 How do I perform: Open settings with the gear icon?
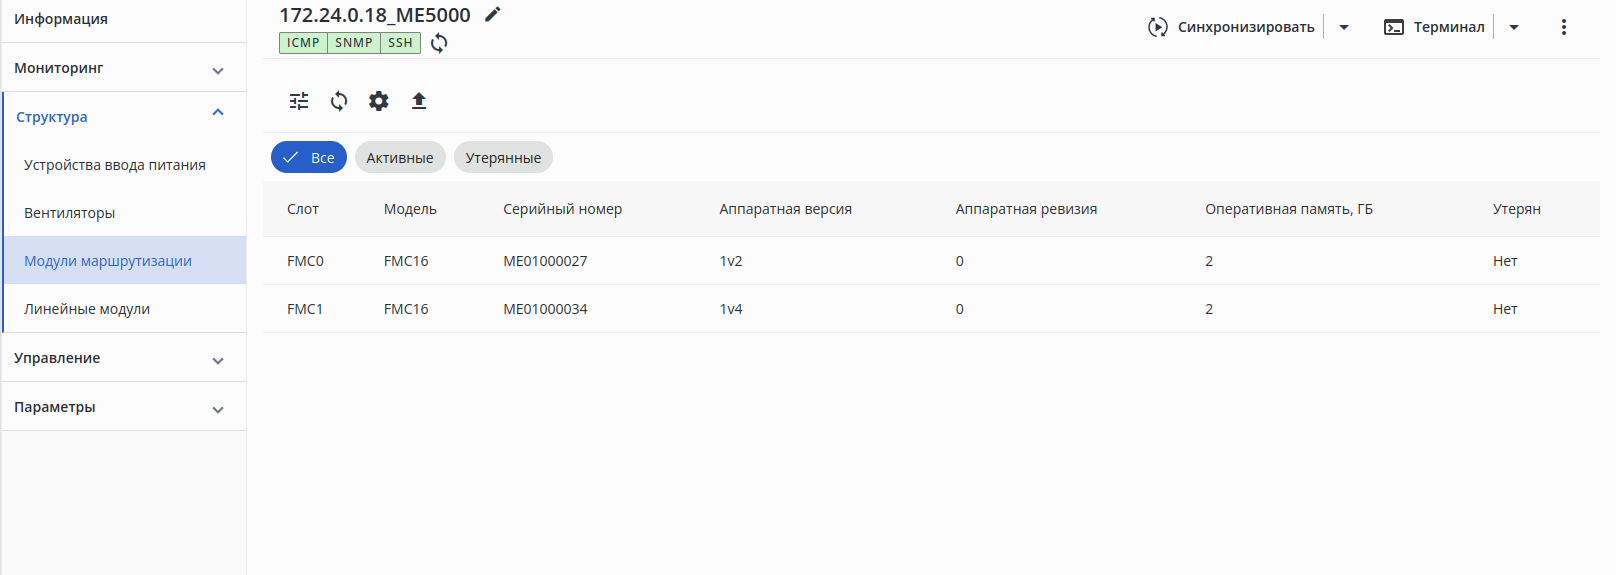[x=379, y=101]
